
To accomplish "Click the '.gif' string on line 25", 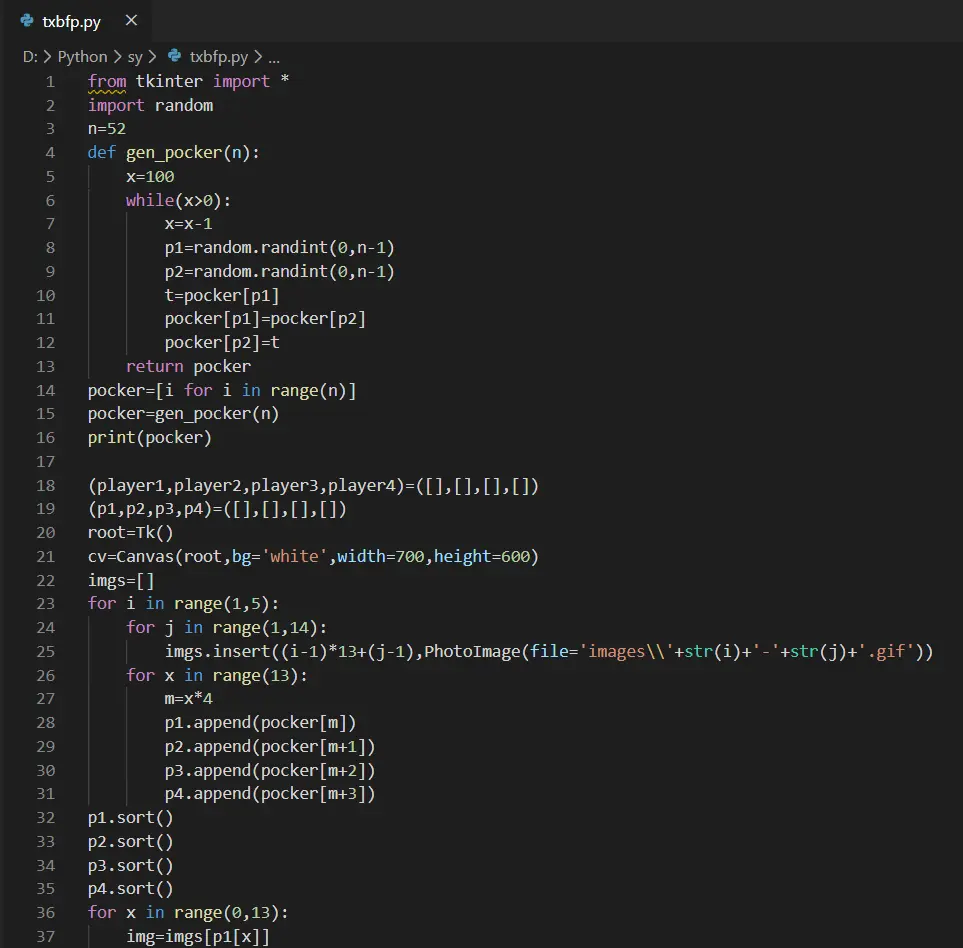I will [x=887, y=652].
